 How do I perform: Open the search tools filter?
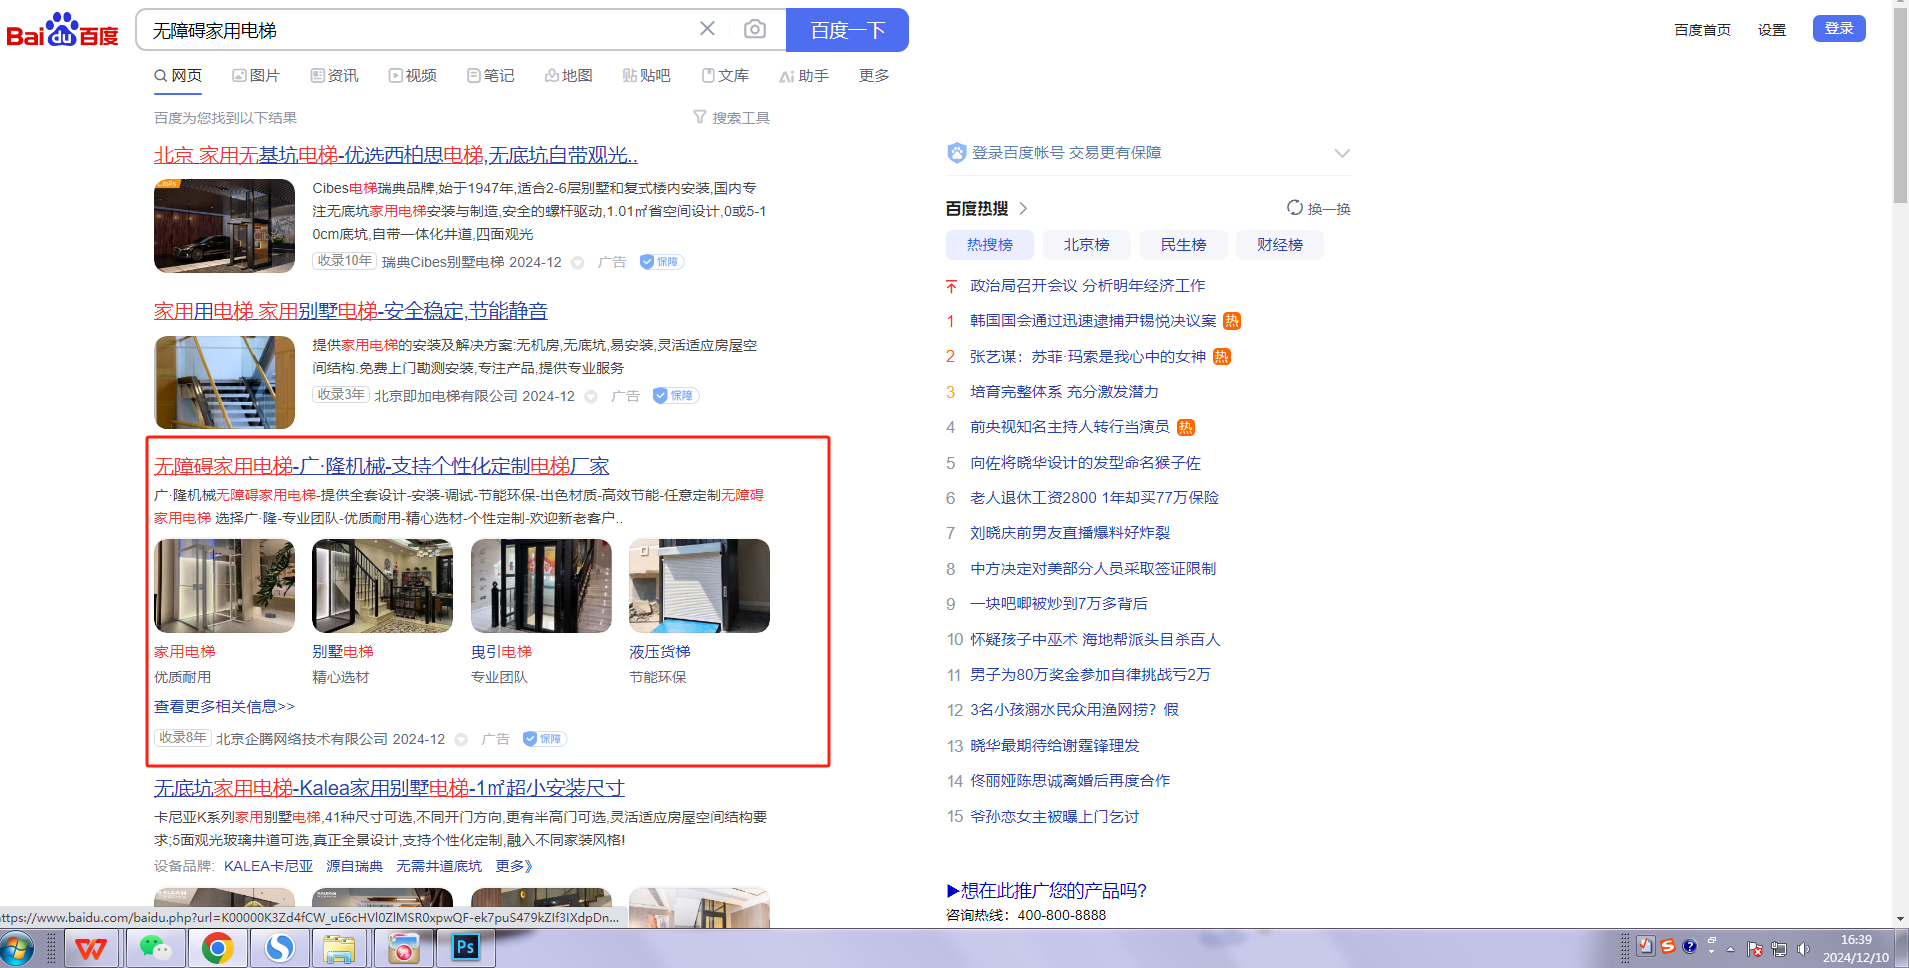[731, 118]
